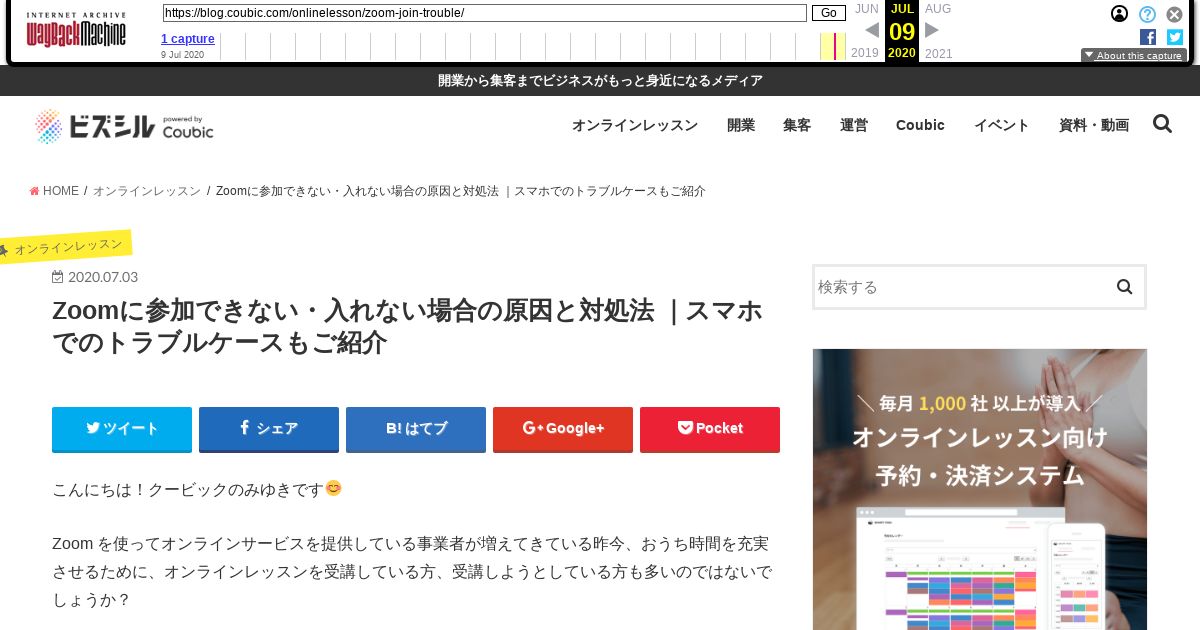Select year 2019 in Wayback
1200x630 pixels.
(x=865, y=53)
